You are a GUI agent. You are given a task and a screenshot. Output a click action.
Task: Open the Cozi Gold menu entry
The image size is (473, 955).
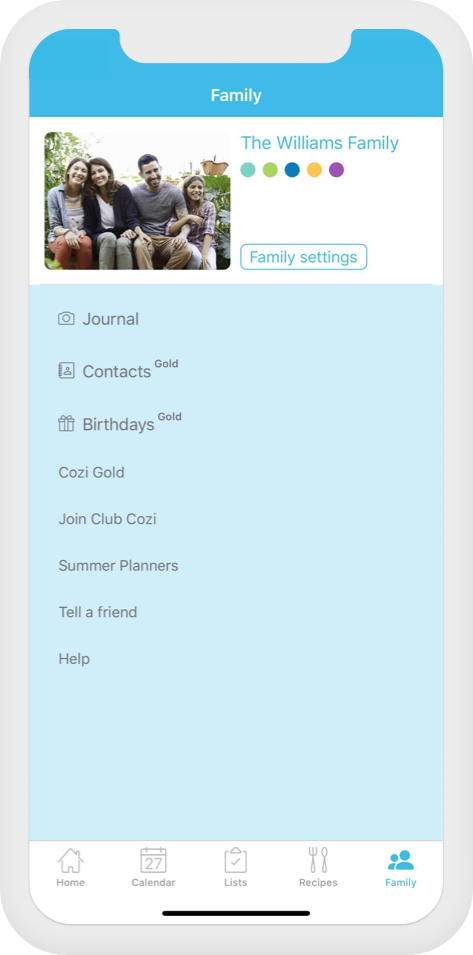[91, 473]
